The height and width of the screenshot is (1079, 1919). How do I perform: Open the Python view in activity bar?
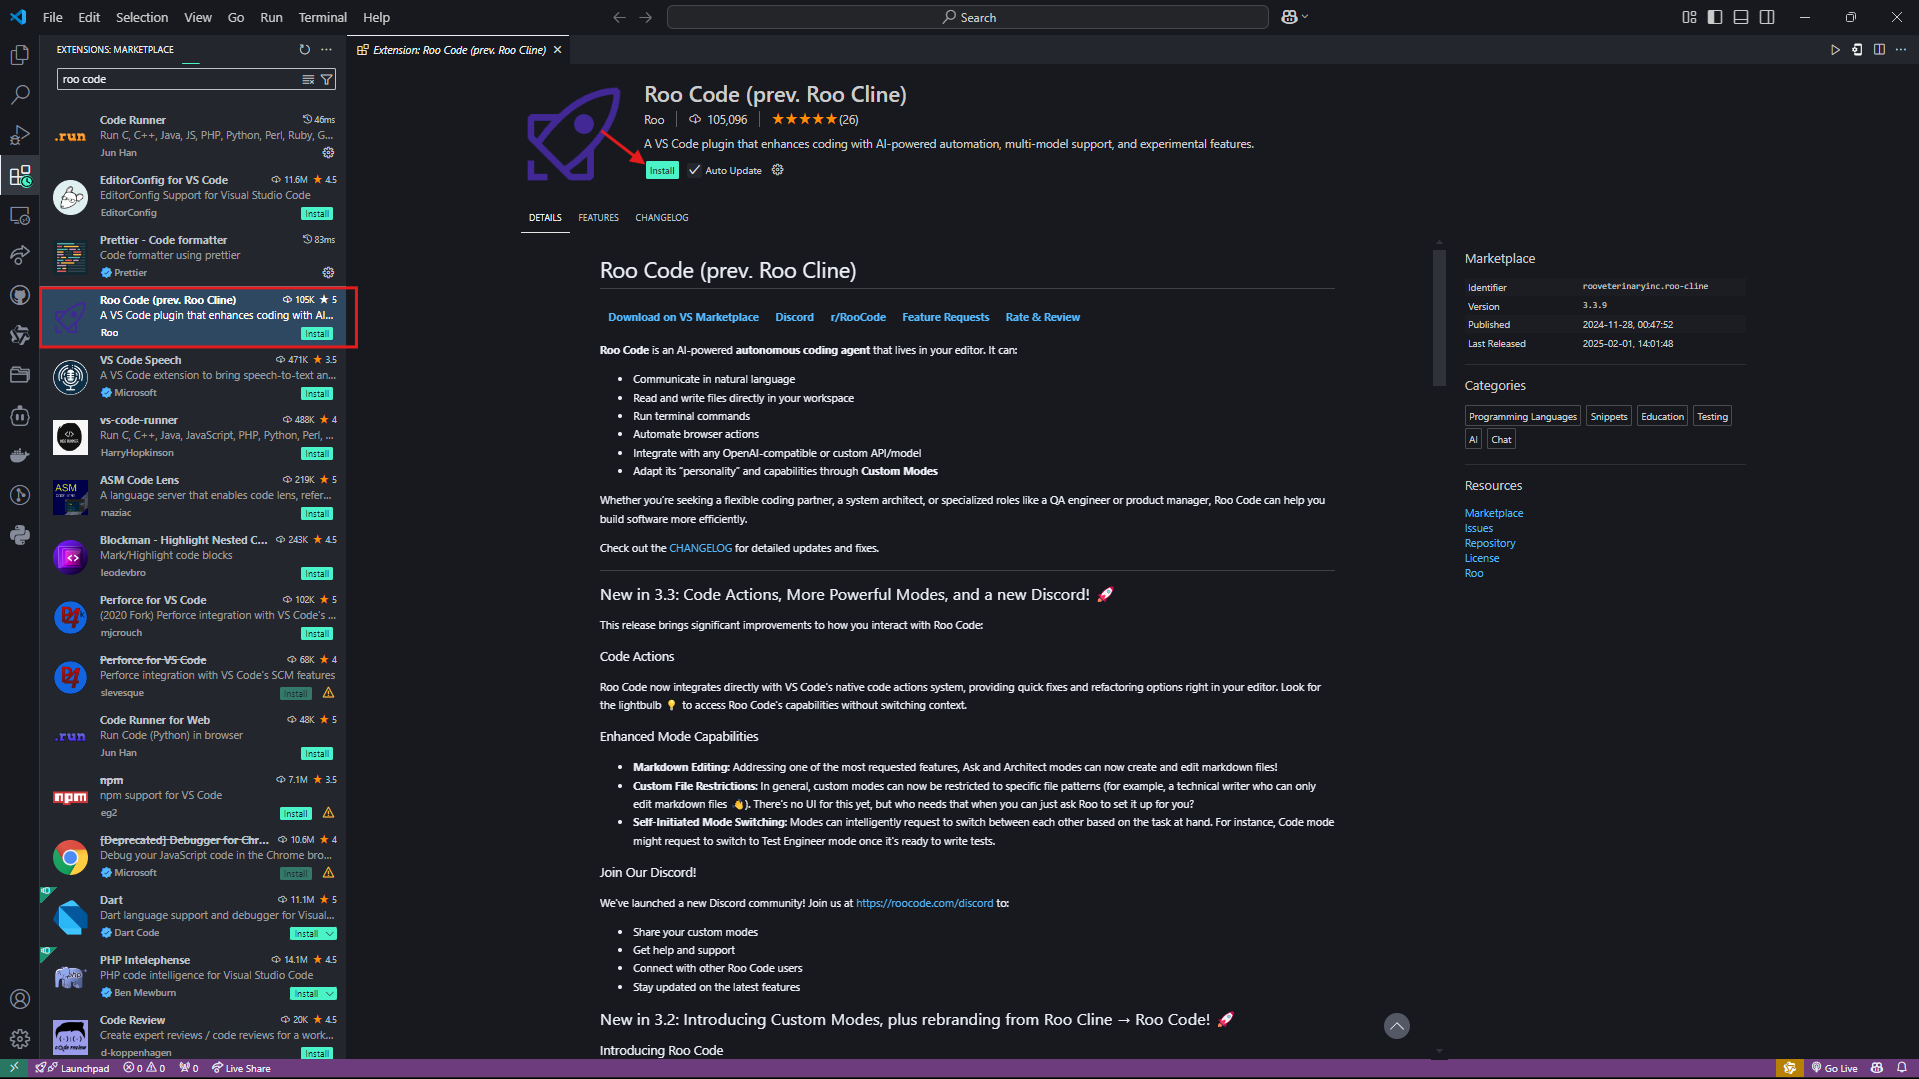(x=20, y=535)
